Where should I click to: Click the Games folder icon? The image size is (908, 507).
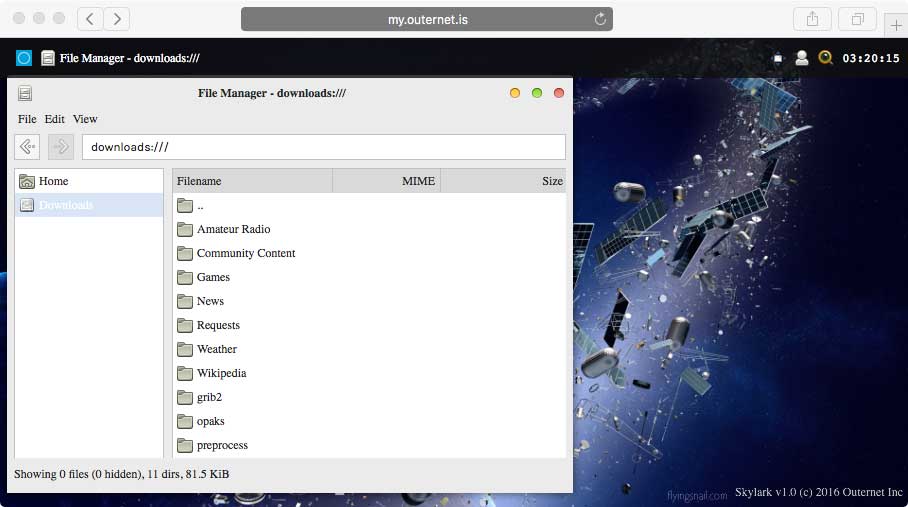click(x=185, y=278)
